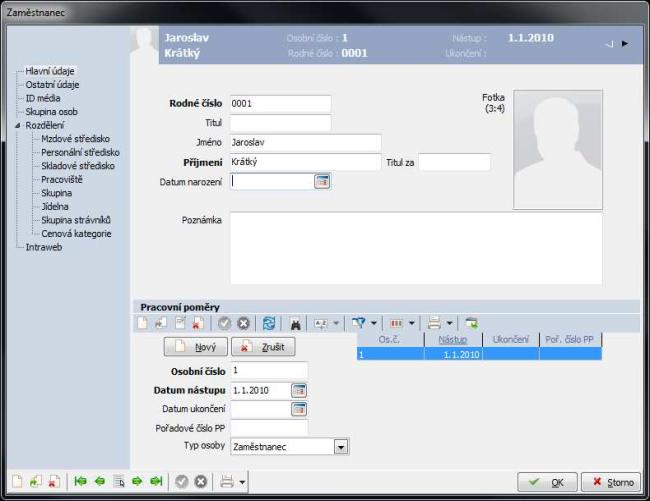This screenshot has width=650, height=501.
Task: Click the Os.č. column header
Action: click(390, 339)
